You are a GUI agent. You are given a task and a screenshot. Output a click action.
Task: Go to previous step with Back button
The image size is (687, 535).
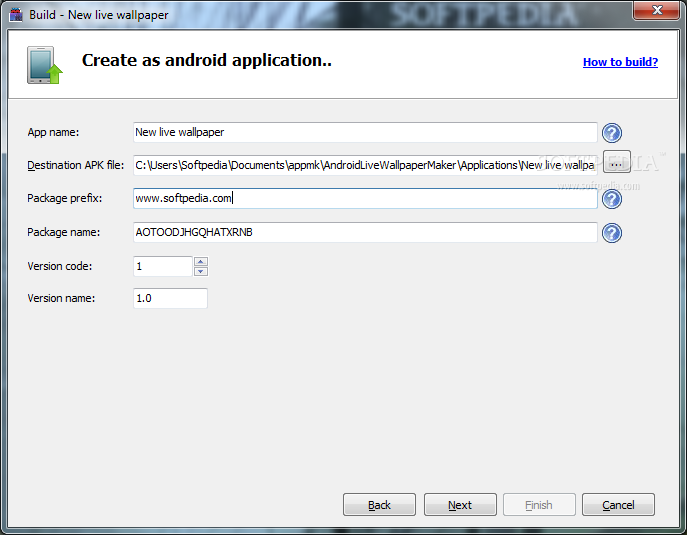379,505
